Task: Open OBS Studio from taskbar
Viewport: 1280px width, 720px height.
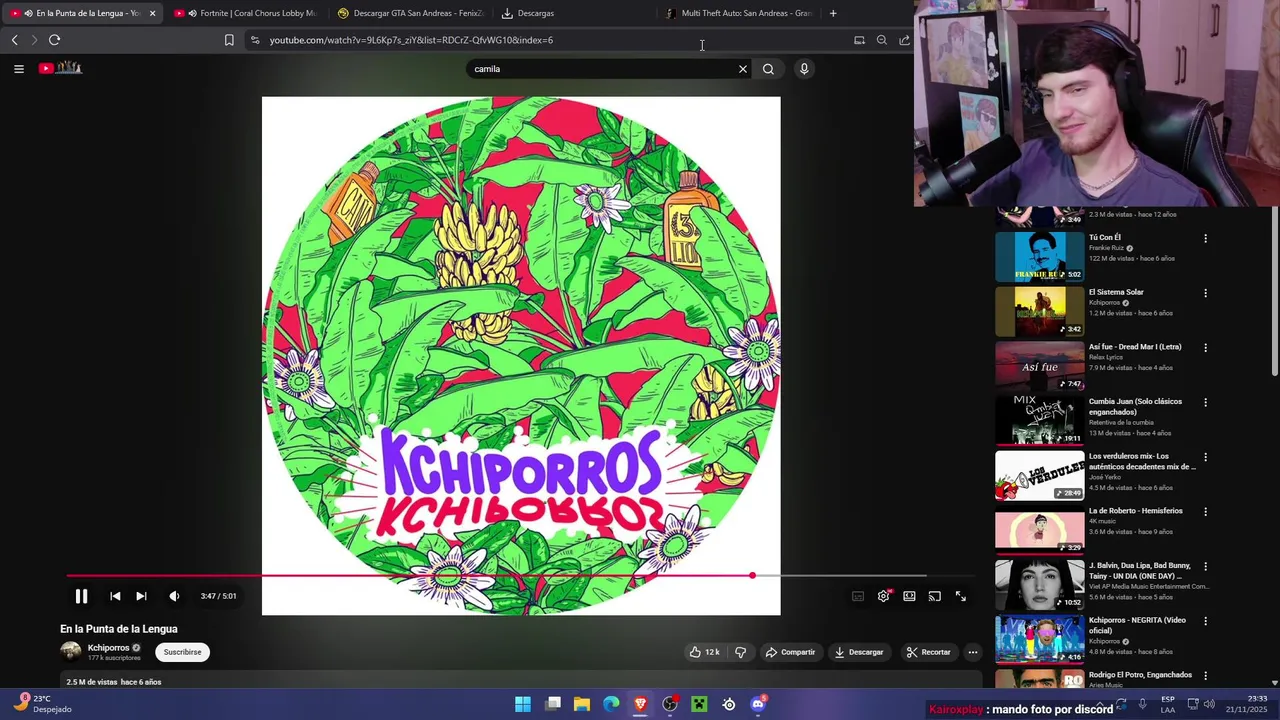Action: 670,704
